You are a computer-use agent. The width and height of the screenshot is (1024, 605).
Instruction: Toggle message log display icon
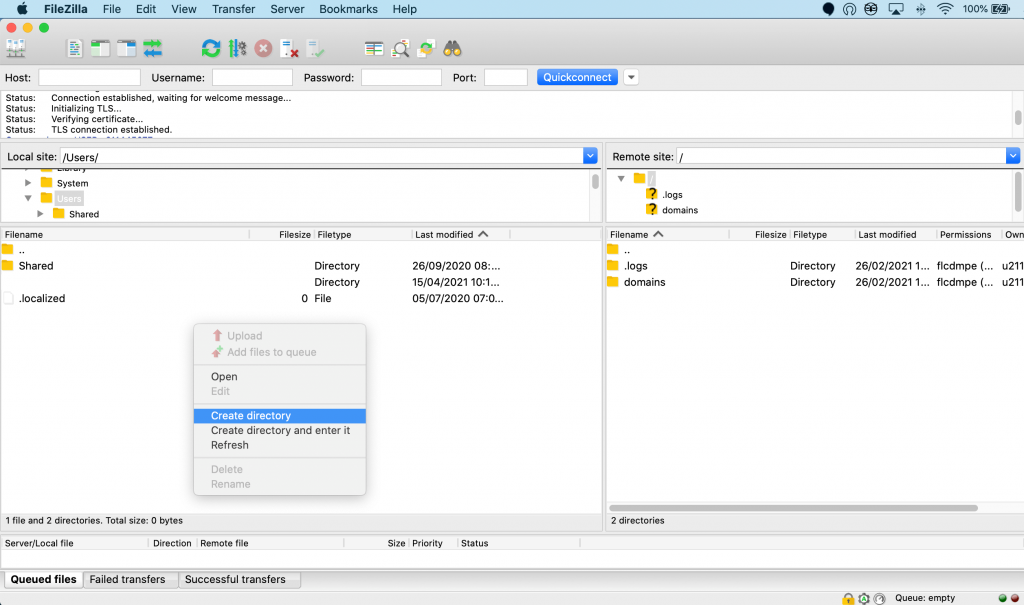[75, 48]
